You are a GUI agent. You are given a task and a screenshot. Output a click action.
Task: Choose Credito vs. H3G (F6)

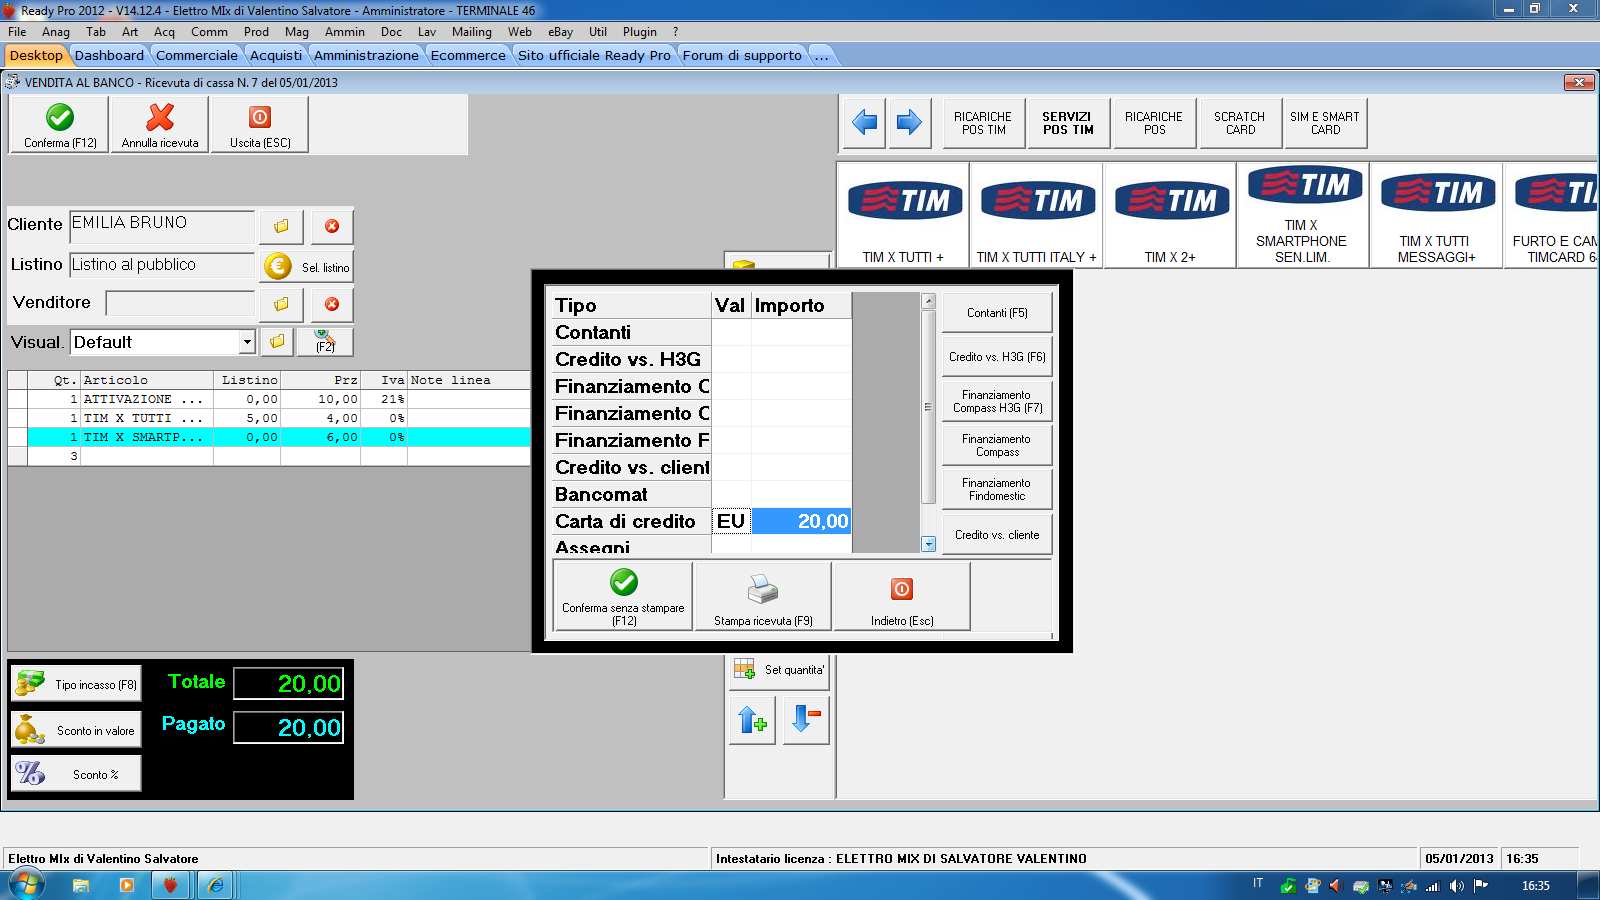997,357
